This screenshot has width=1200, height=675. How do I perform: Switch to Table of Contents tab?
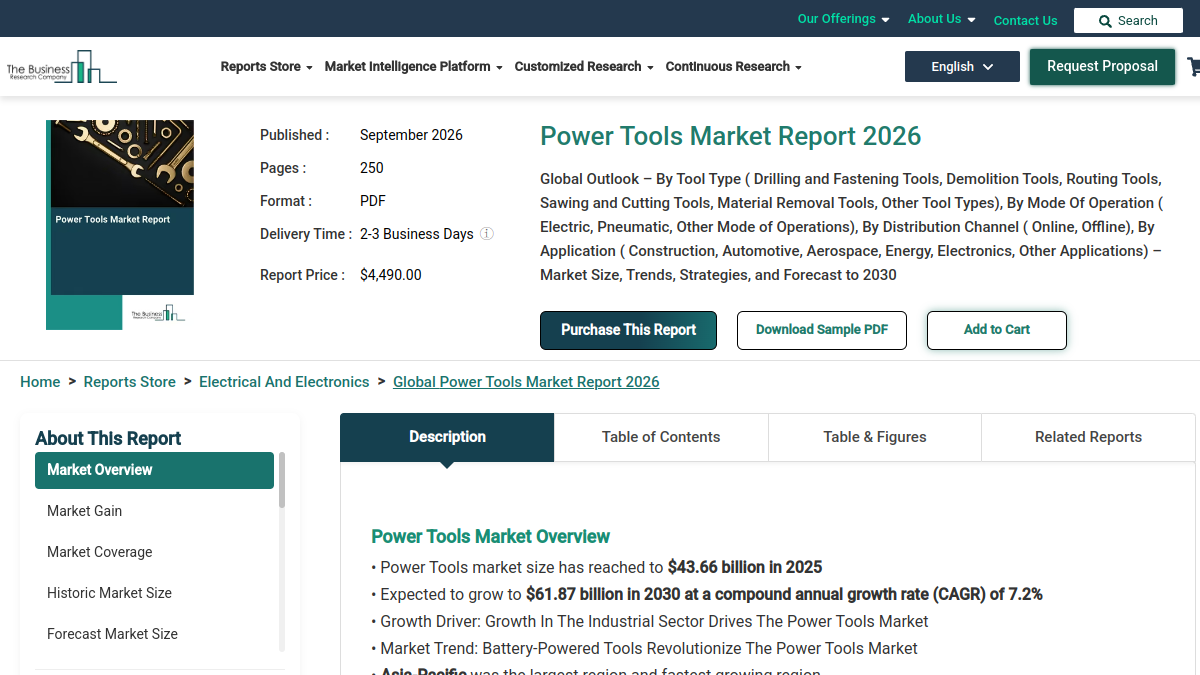pyautogui.click(x=661, y=437)
